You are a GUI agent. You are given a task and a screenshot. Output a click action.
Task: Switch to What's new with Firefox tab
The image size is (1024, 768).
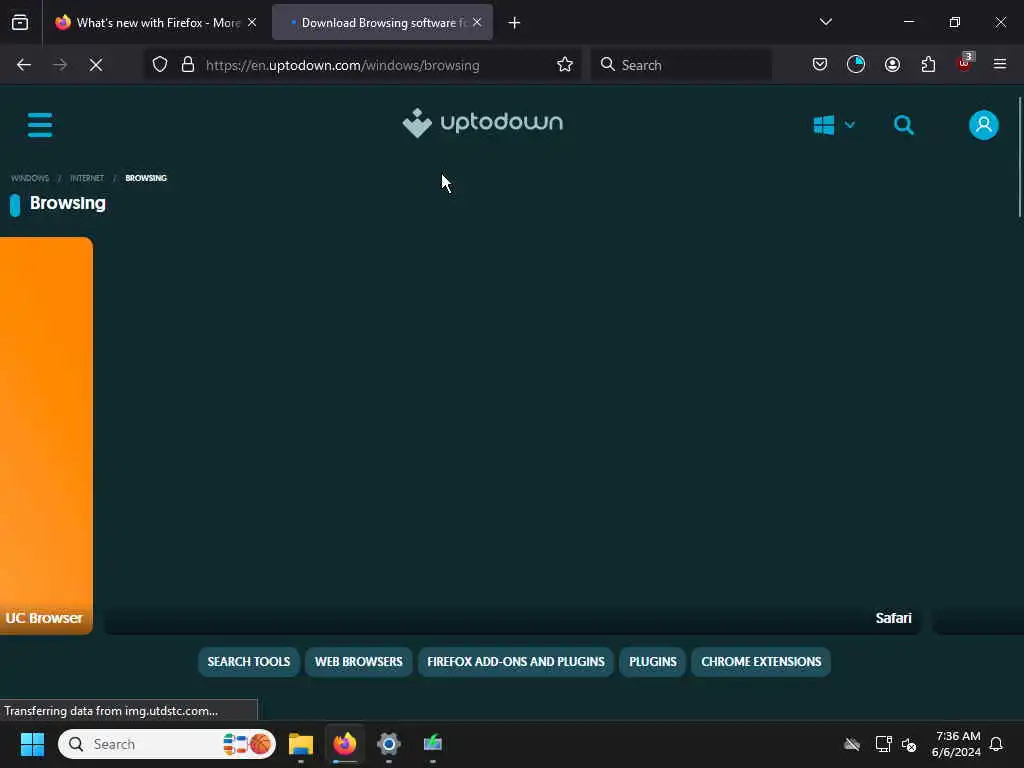pyautogui.click(x=155, y=23)
